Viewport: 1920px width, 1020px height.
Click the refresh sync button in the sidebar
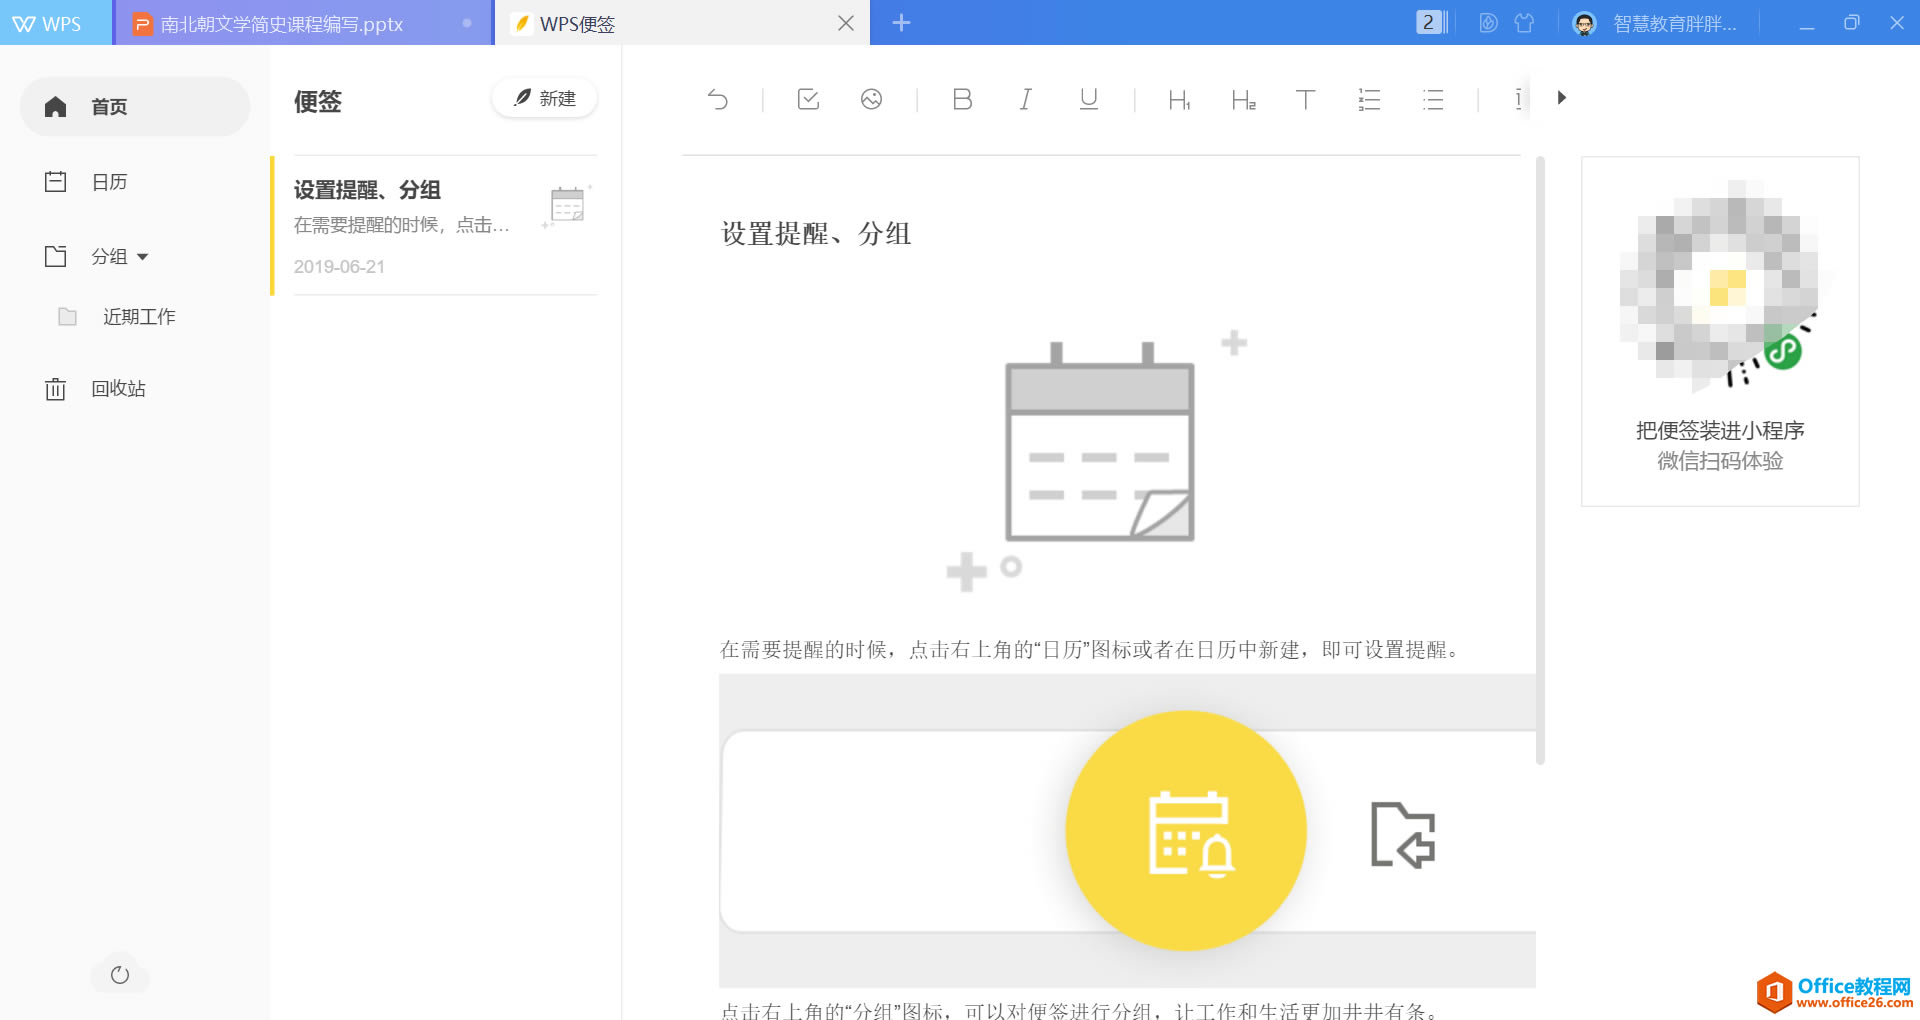point(120,975)
